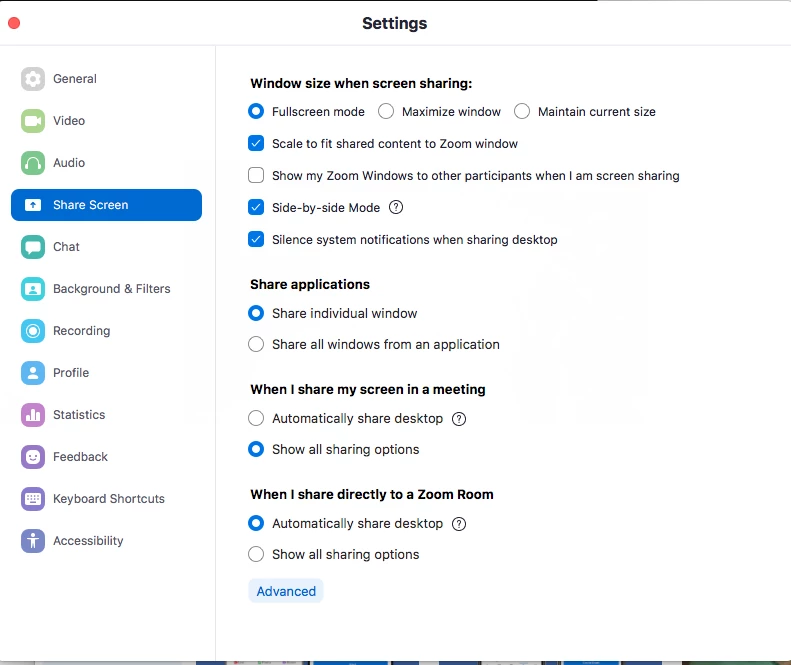Click help icon beside Side-by-side Mode
The width and height of the screenshot is (791, 665).
coord(396,207)
